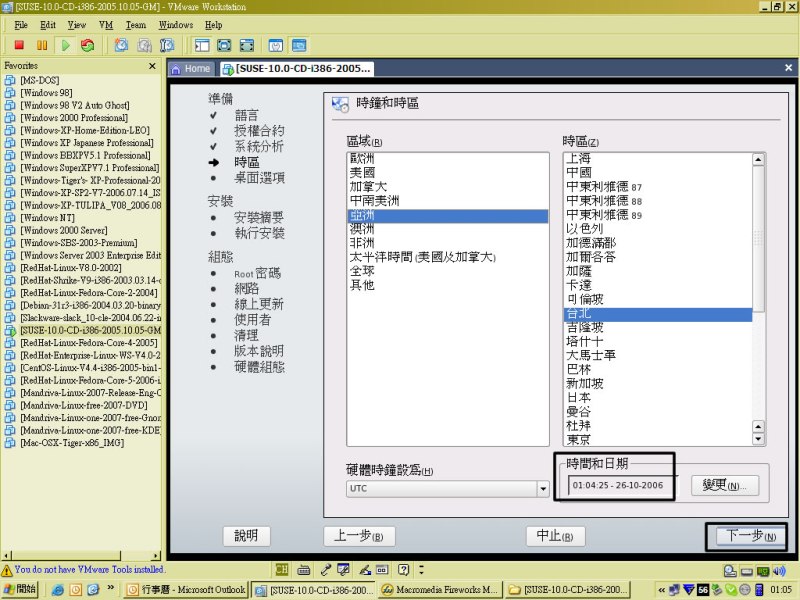Expand hidden system tray icons

pos(662,590)
